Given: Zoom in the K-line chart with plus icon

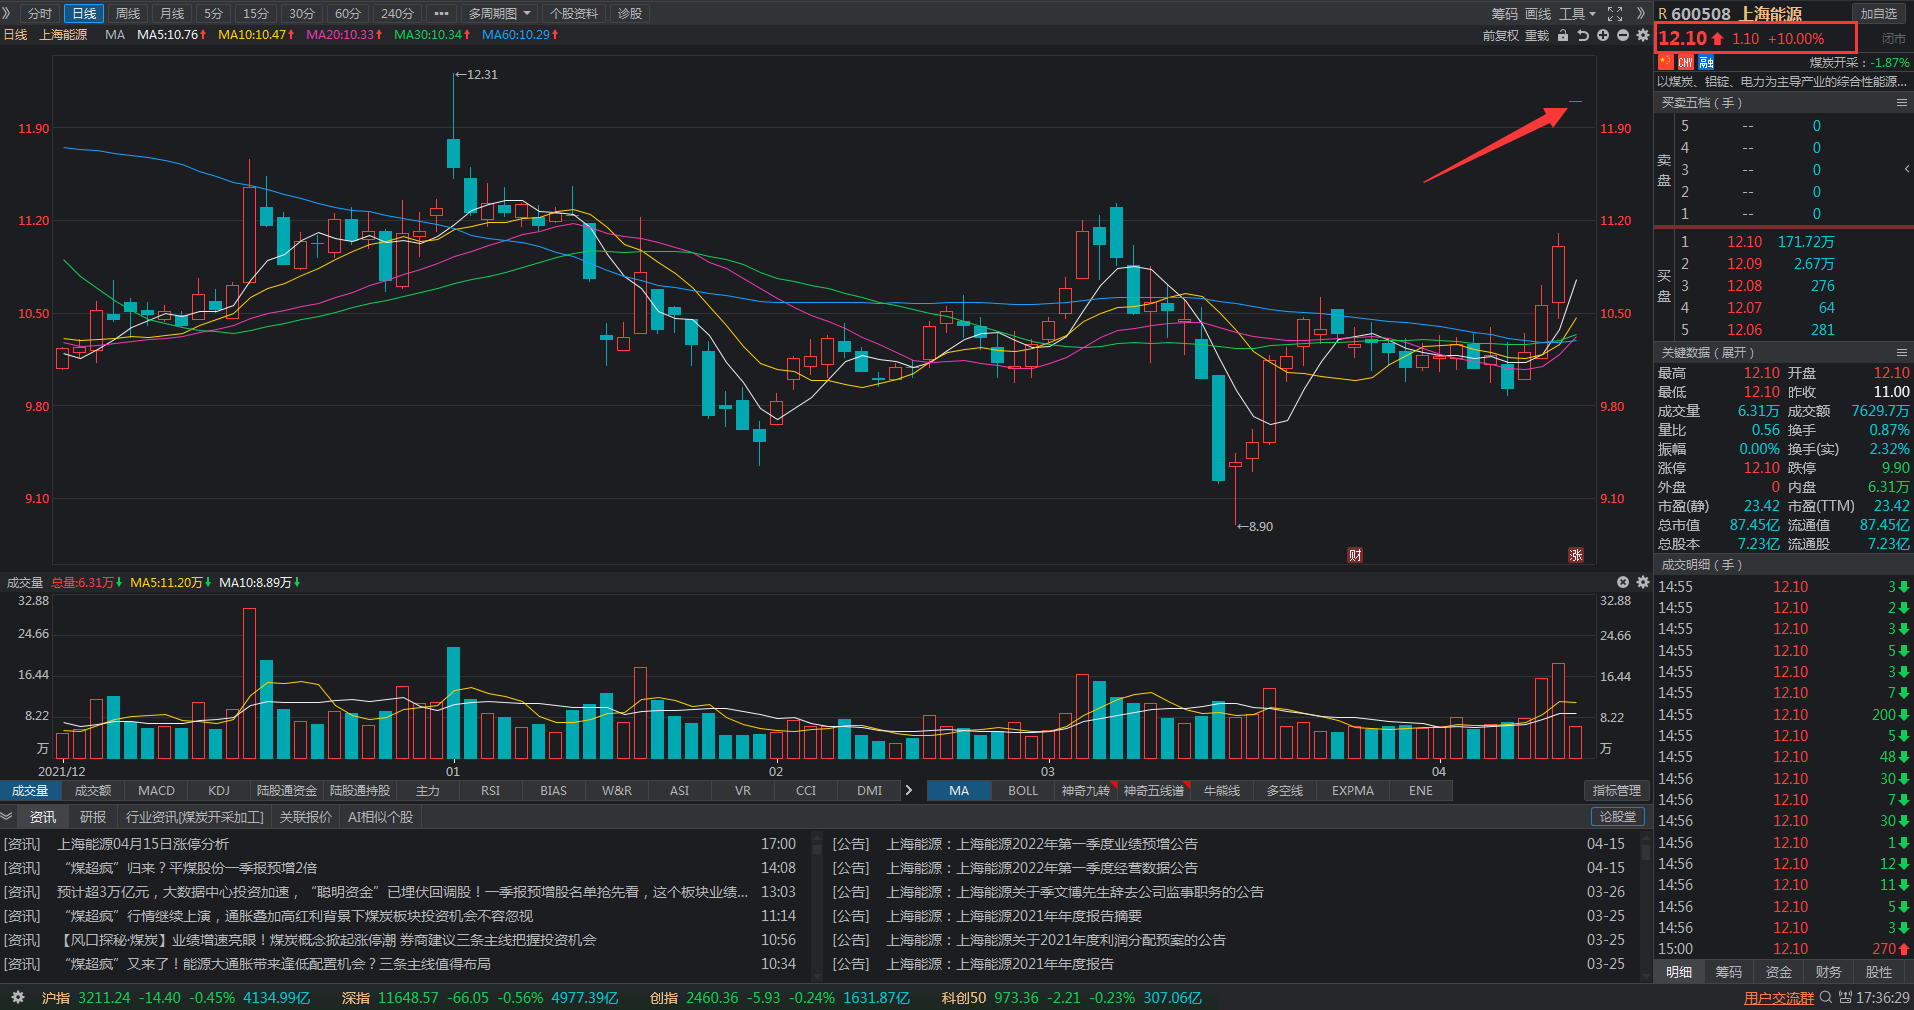Looking at the screenshot, I should tap(1603, 35).
